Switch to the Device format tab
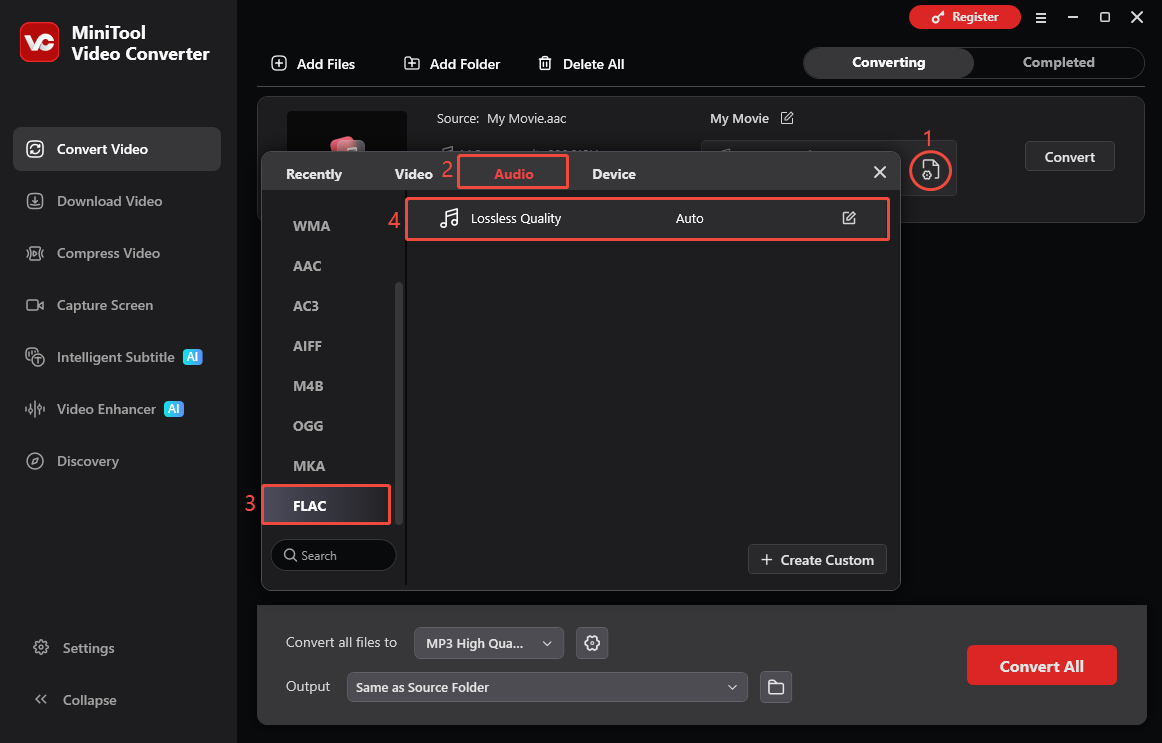 [x=614, y=174]
